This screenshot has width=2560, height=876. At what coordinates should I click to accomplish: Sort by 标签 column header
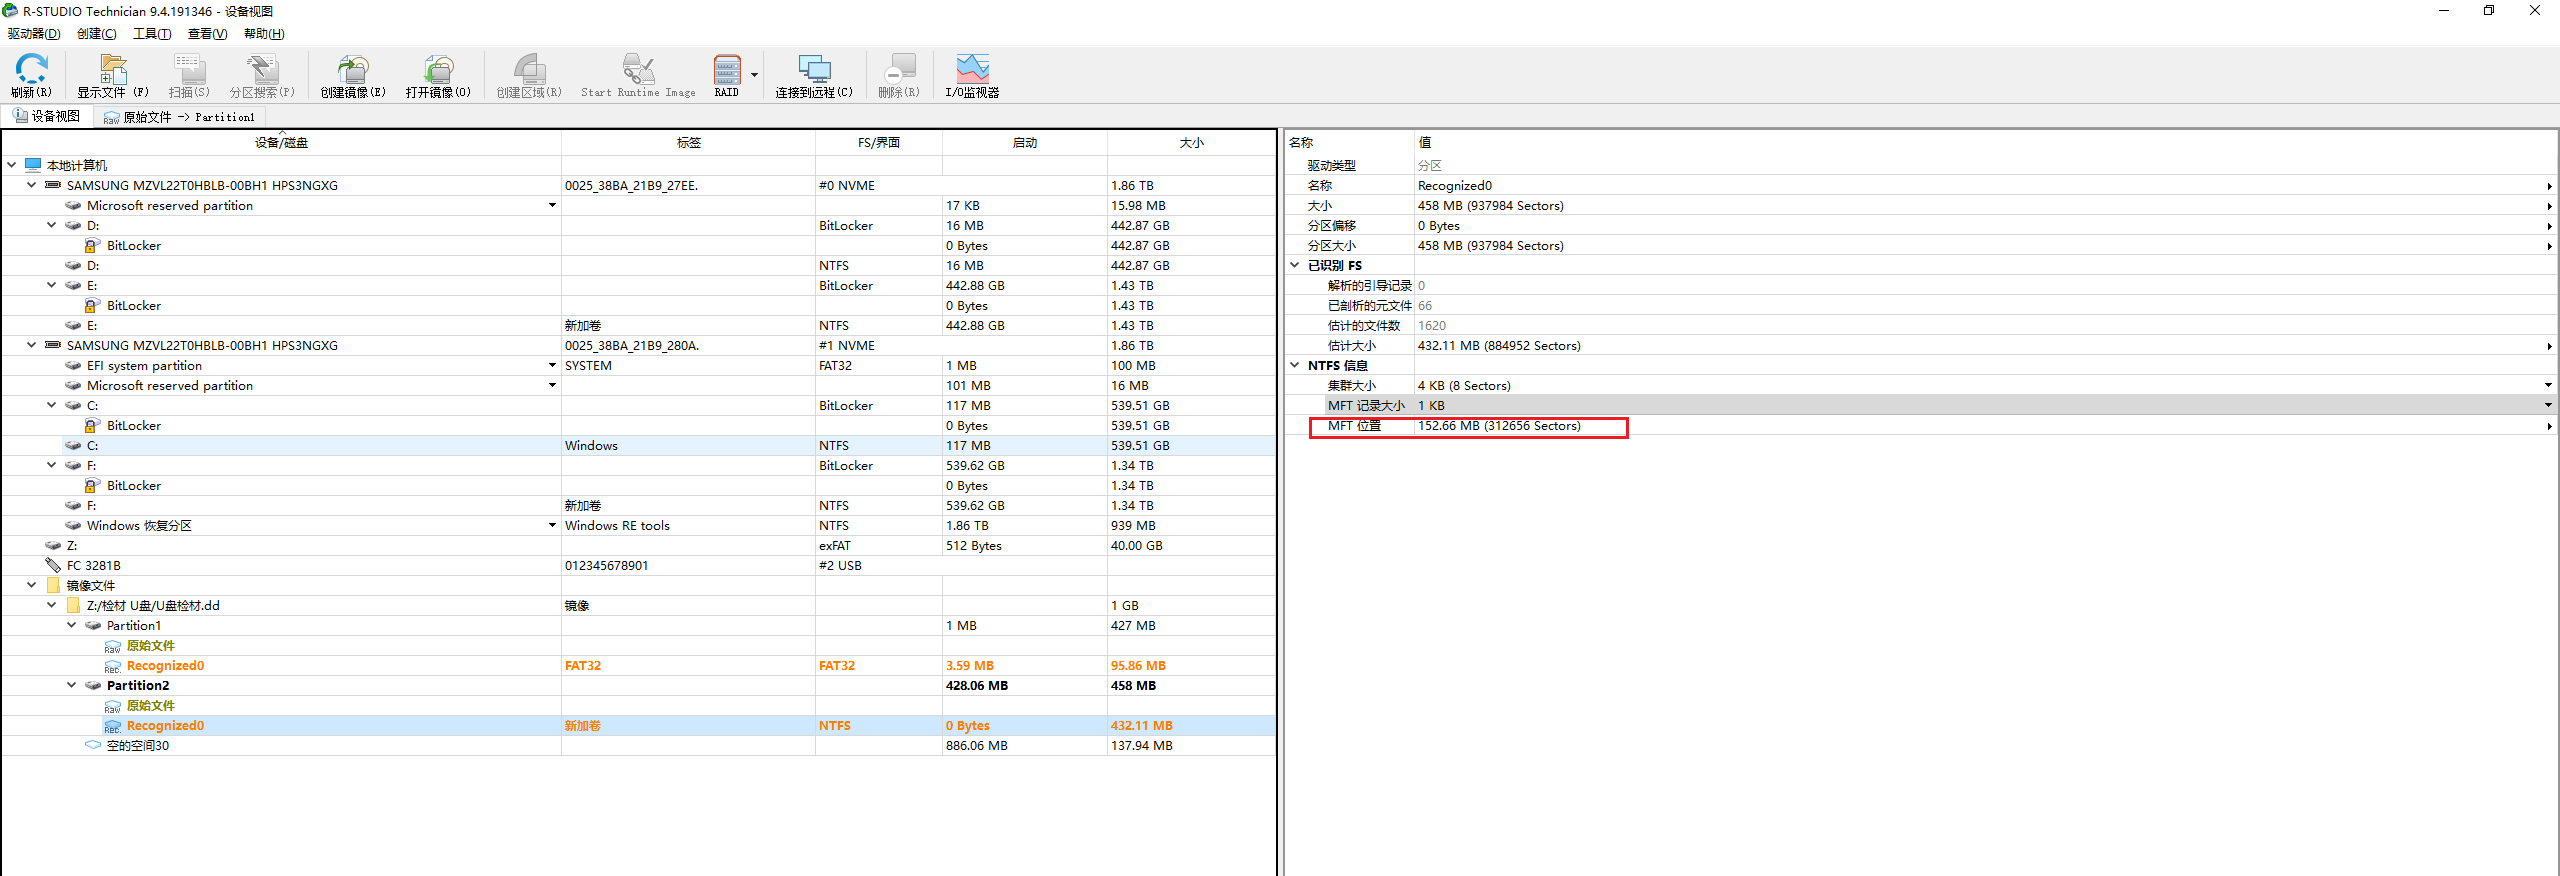tap(688, 143)
